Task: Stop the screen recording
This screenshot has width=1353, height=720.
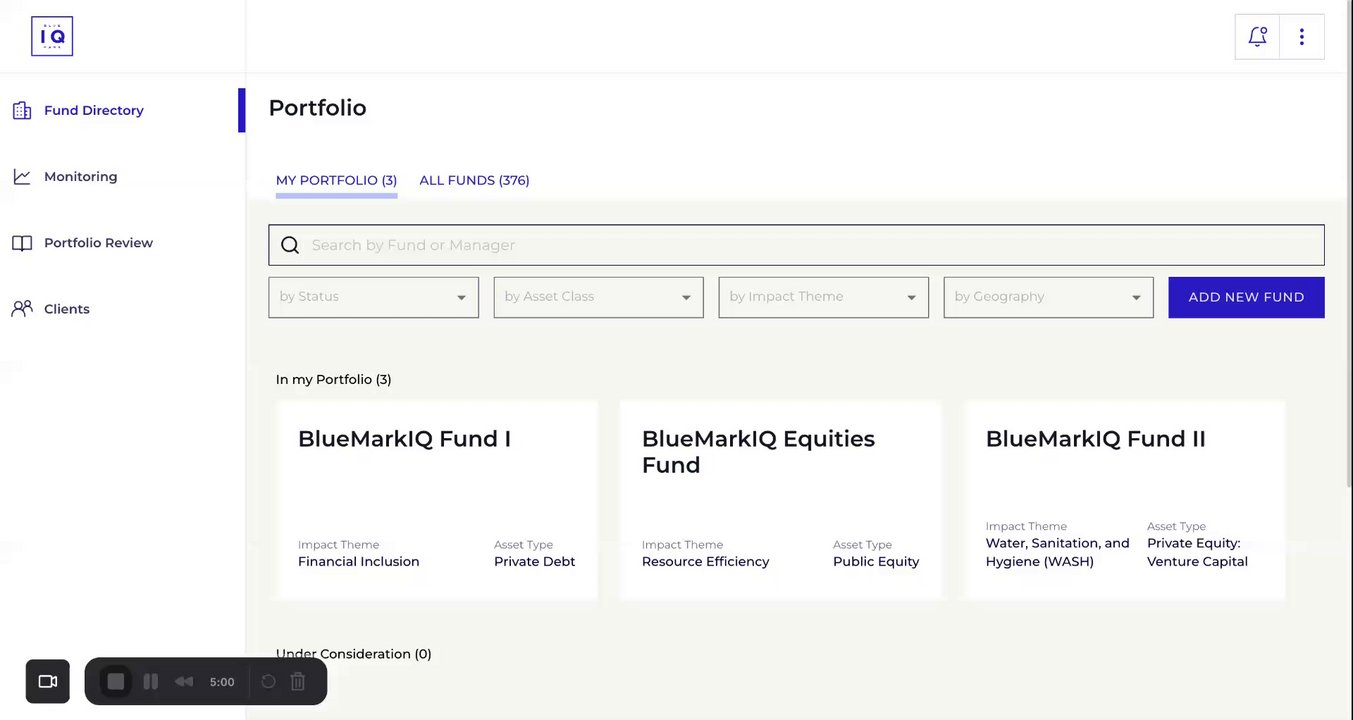Action: click(116, 681)
